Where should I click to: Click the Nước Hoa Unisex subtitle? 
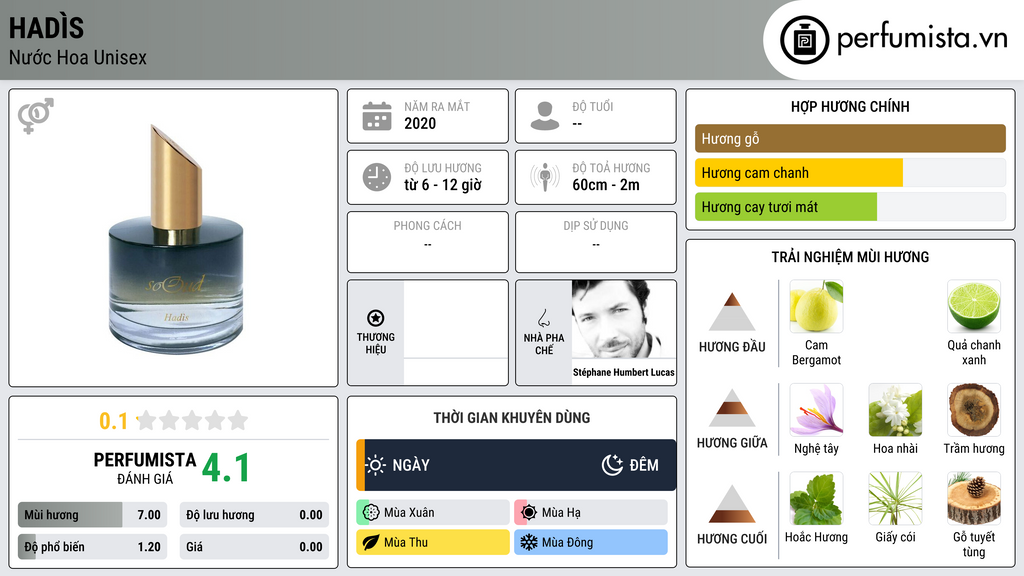78,57
